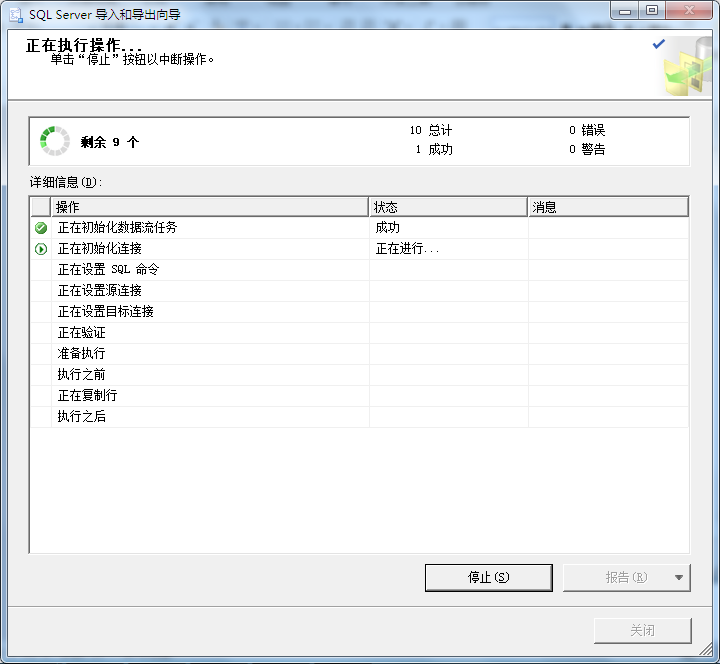Screen dimensions: 720x664
Task: Click the 状态 column header
Action: 448,207
